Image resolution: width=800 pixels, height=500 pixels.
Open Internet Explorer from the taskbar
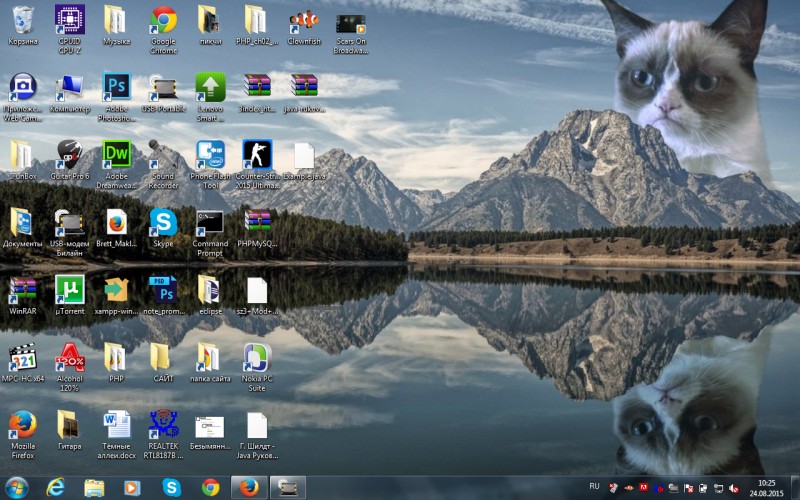(56, 487)
